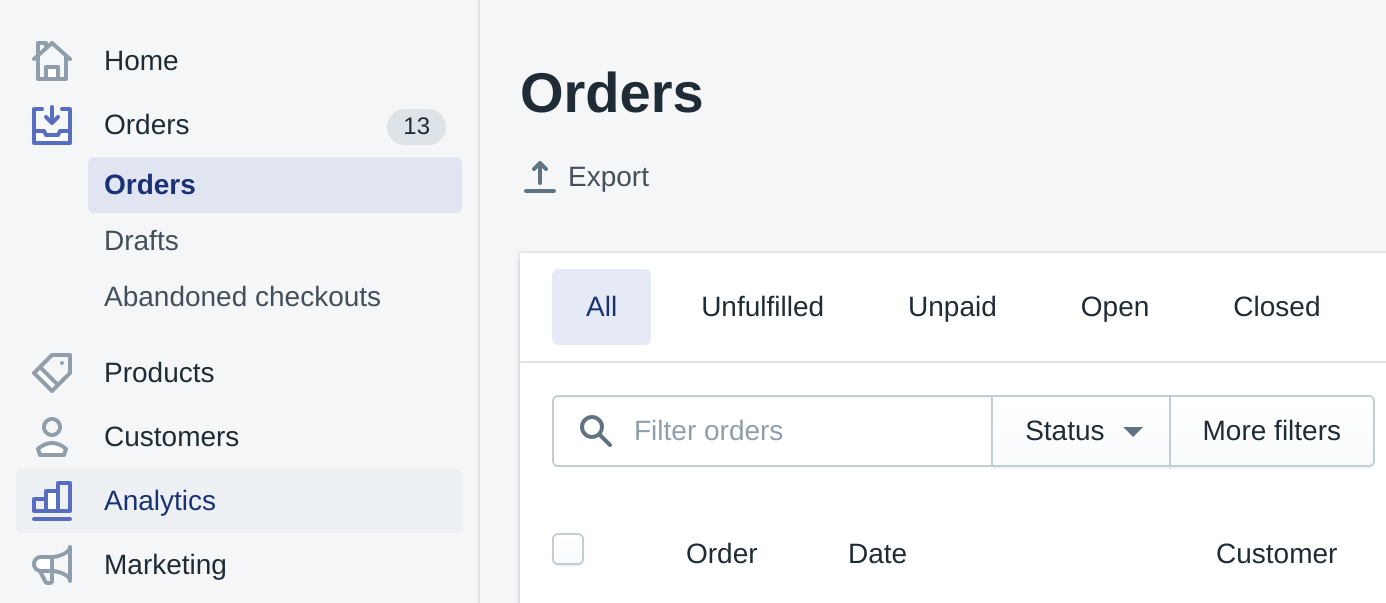Viewport: 1386px width, 603px height.
Task: Click the Marketing megaphone icon
Action: click(x=52, y=564)
